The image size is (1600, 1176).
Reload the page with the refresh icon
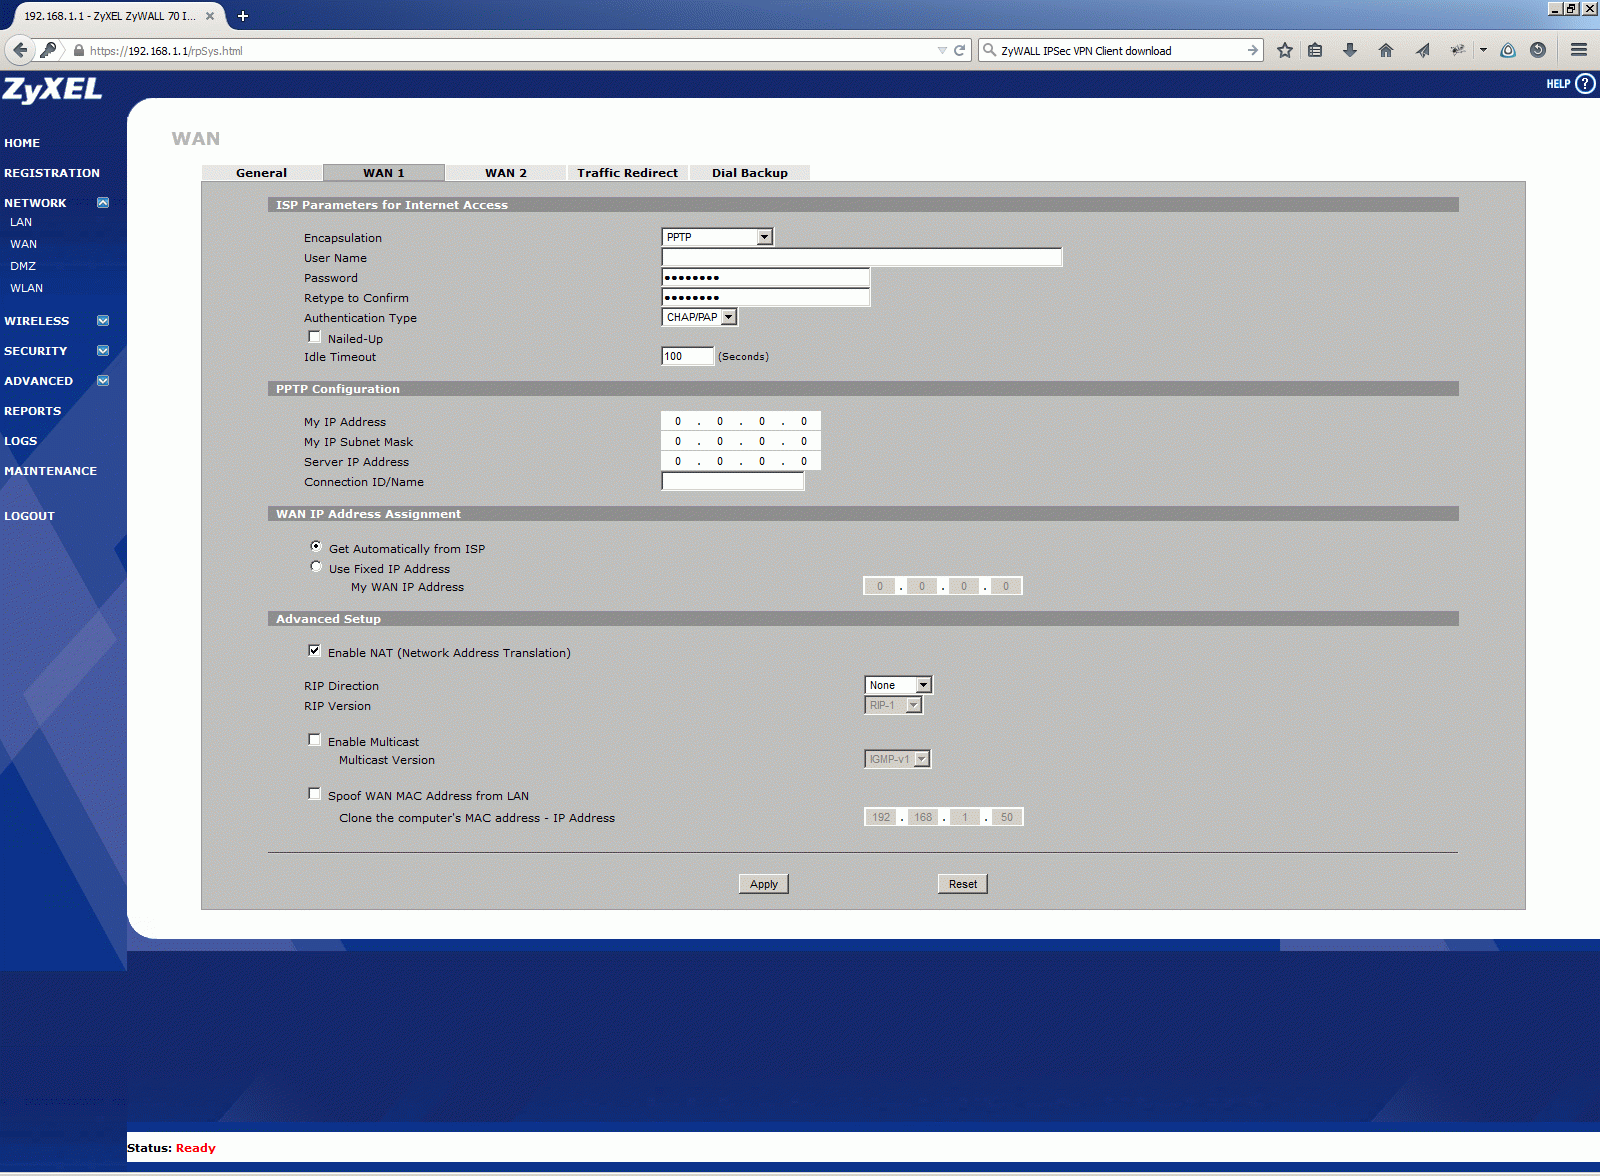point(960,50)
